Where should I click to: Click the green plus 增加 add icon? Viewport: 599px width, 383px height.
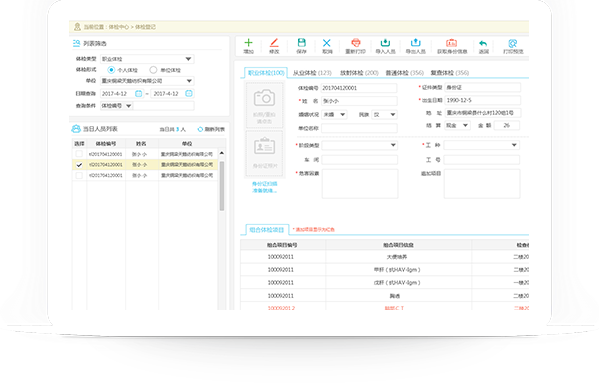coord(248,43)
